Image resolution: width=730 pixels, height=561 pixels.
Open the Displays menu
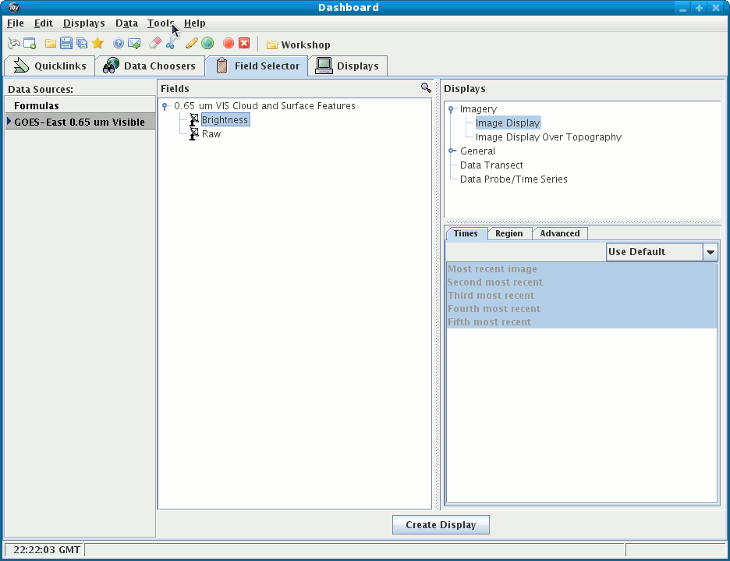(83, 23)
